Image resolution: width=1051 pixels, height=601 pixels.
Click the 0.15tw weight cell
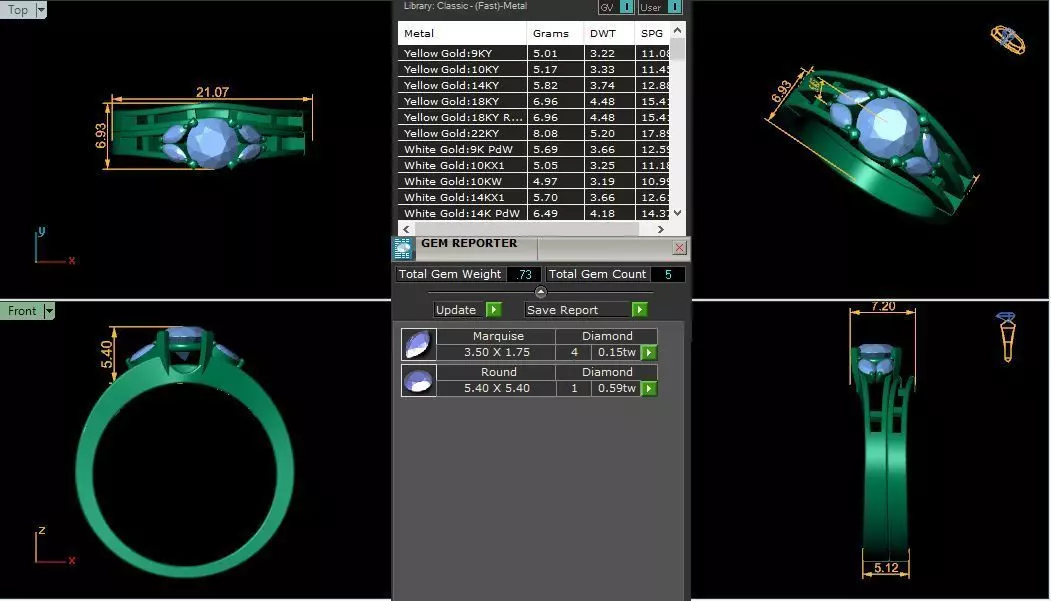(x=616, y=352)
